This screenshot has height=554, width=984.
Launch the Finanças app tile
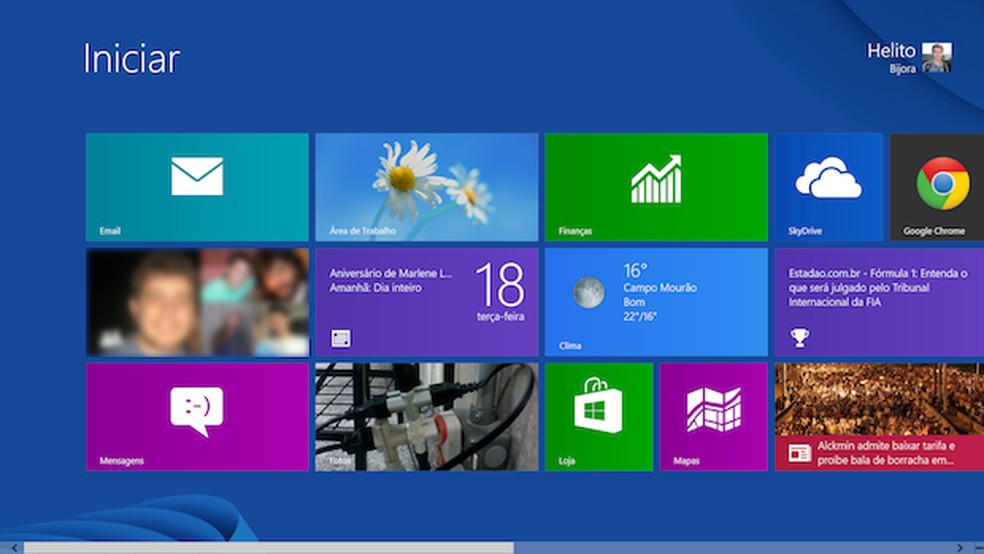(656, 187)
